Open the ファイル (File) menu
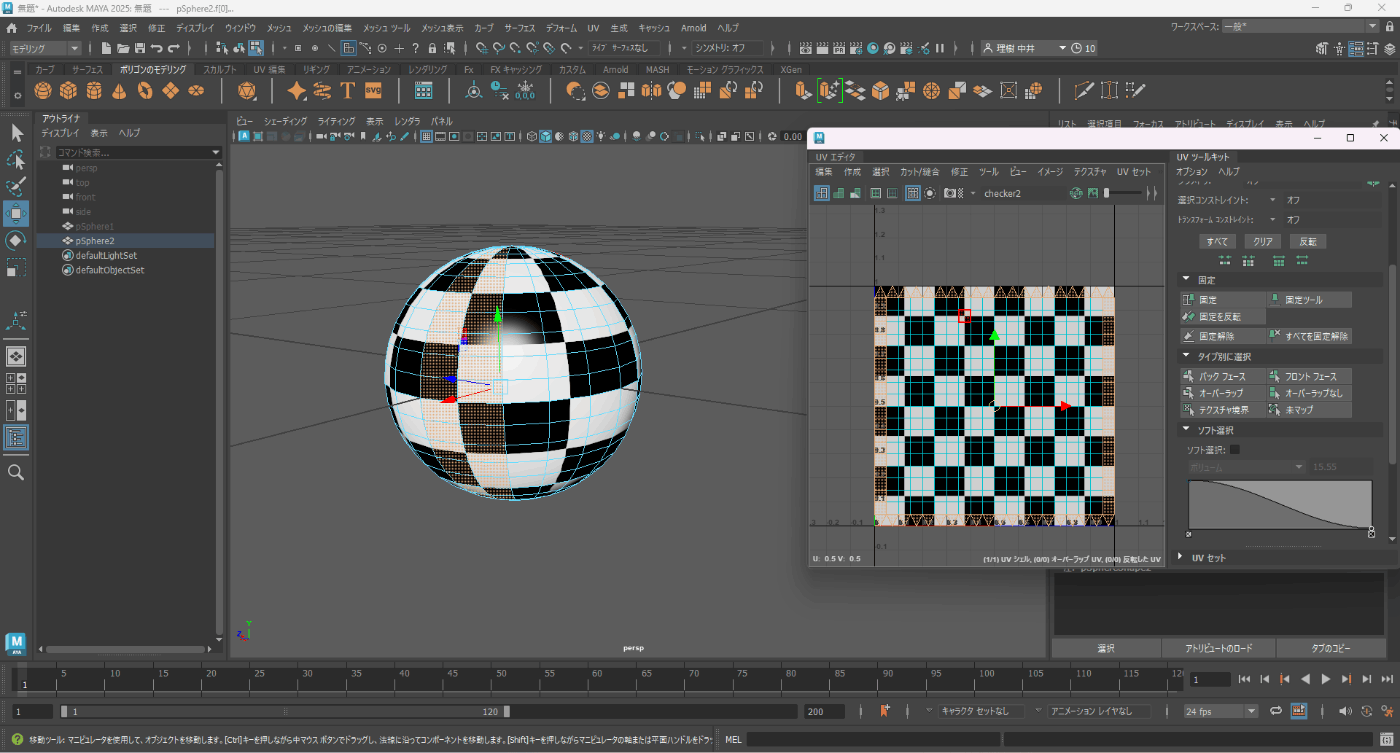The height and width of the screenshot is (753, 1400). (x=39, y=28)
